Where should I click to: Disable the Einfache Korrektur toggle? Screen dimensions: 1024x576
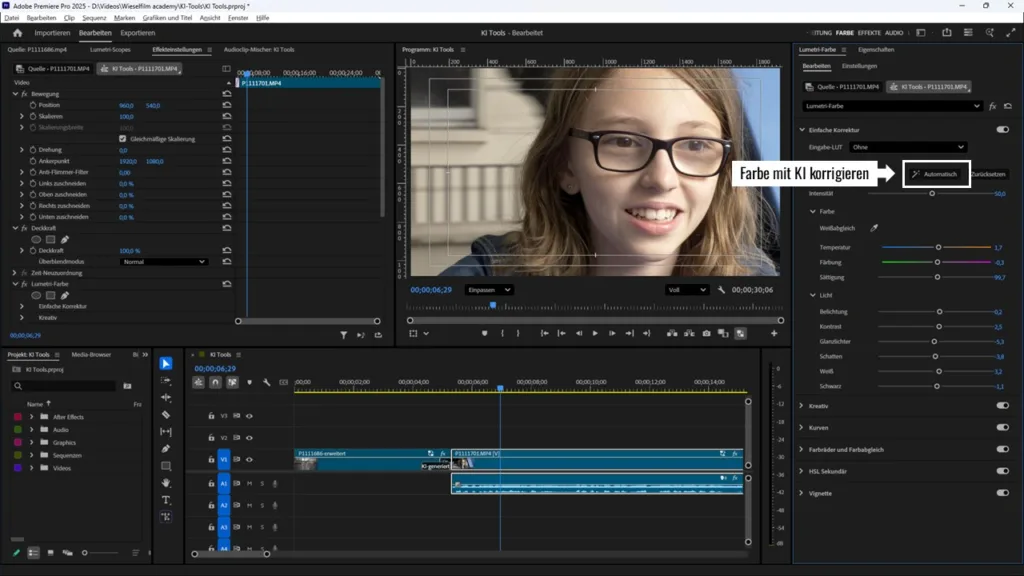pos(1002,130)
